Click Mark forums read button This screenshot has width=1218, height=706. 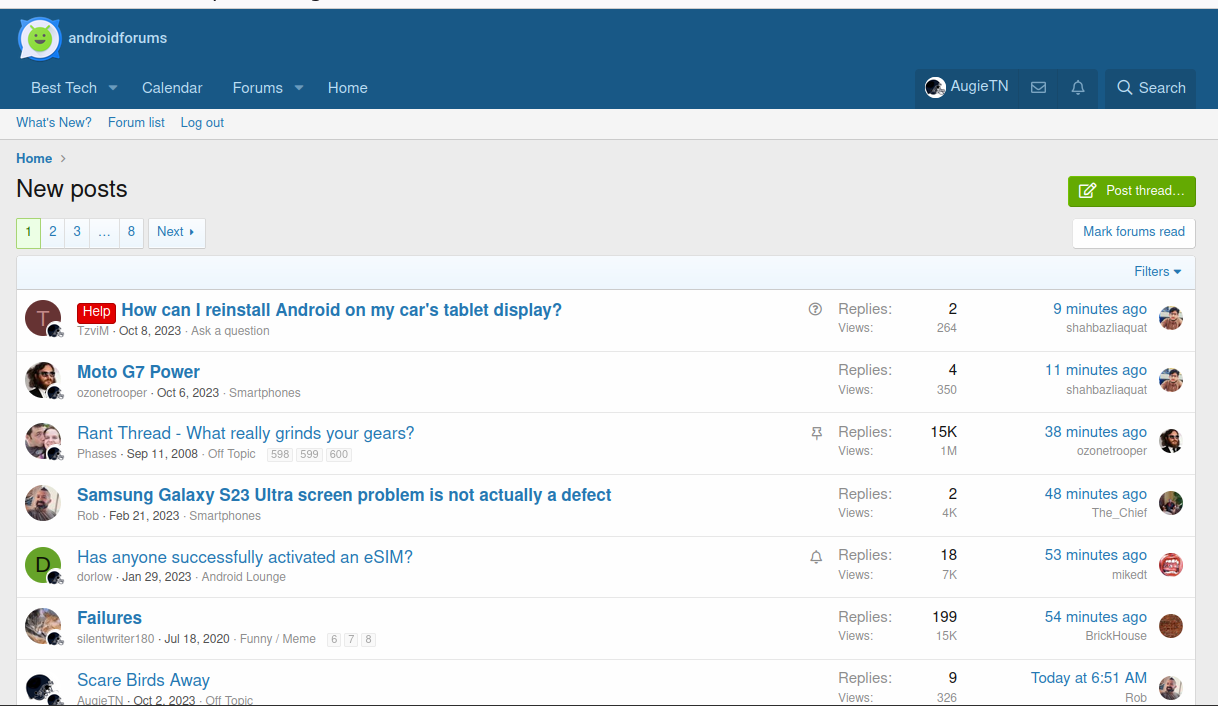click(1133, 232)
